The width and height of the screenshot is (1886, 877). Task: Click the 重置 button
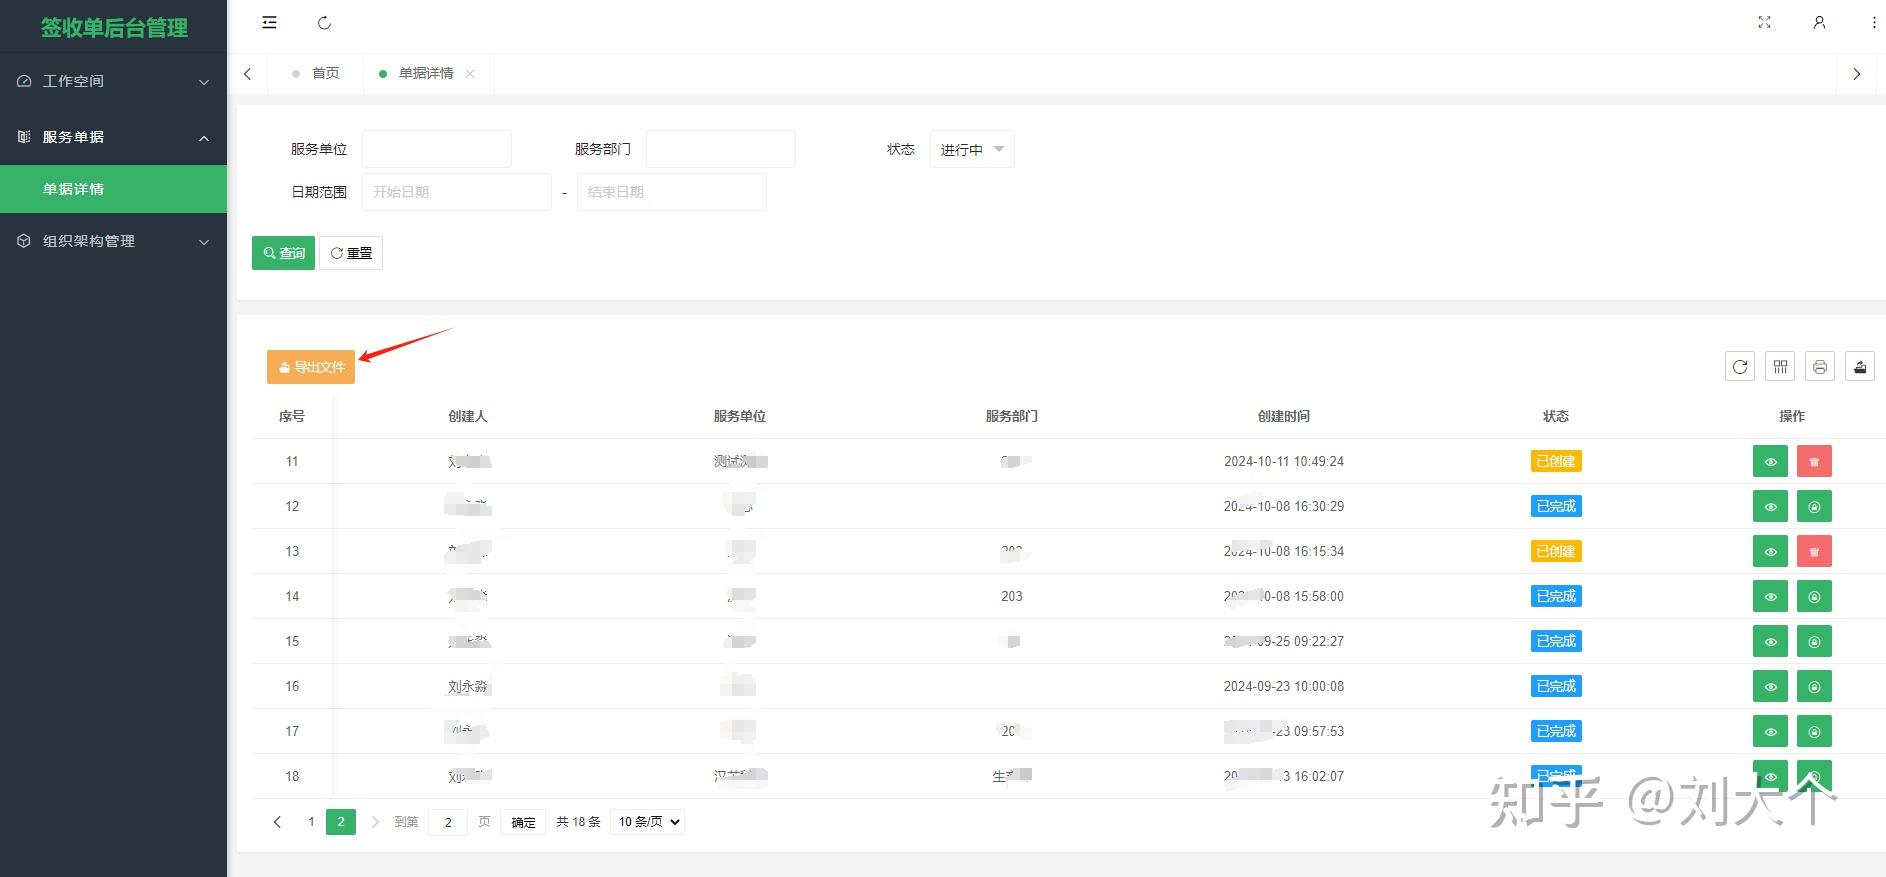click(351, 253)
